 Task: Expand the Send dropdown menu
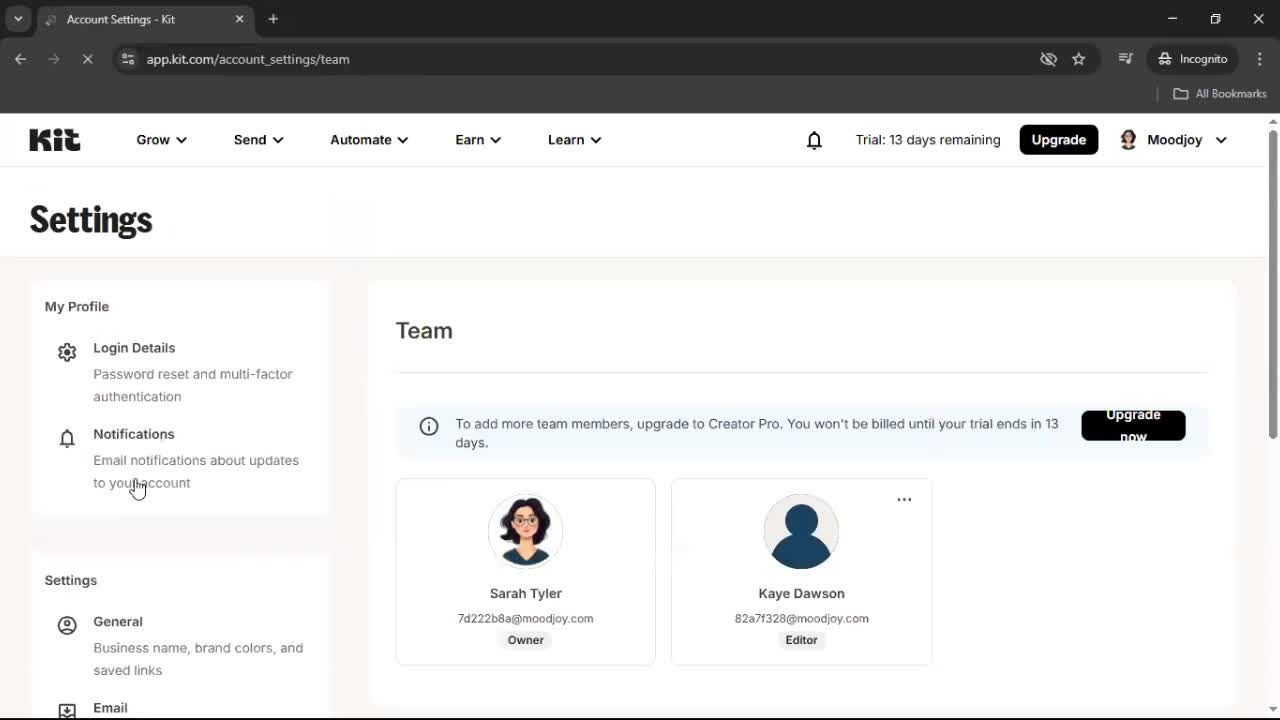click(x=258, y=140)
